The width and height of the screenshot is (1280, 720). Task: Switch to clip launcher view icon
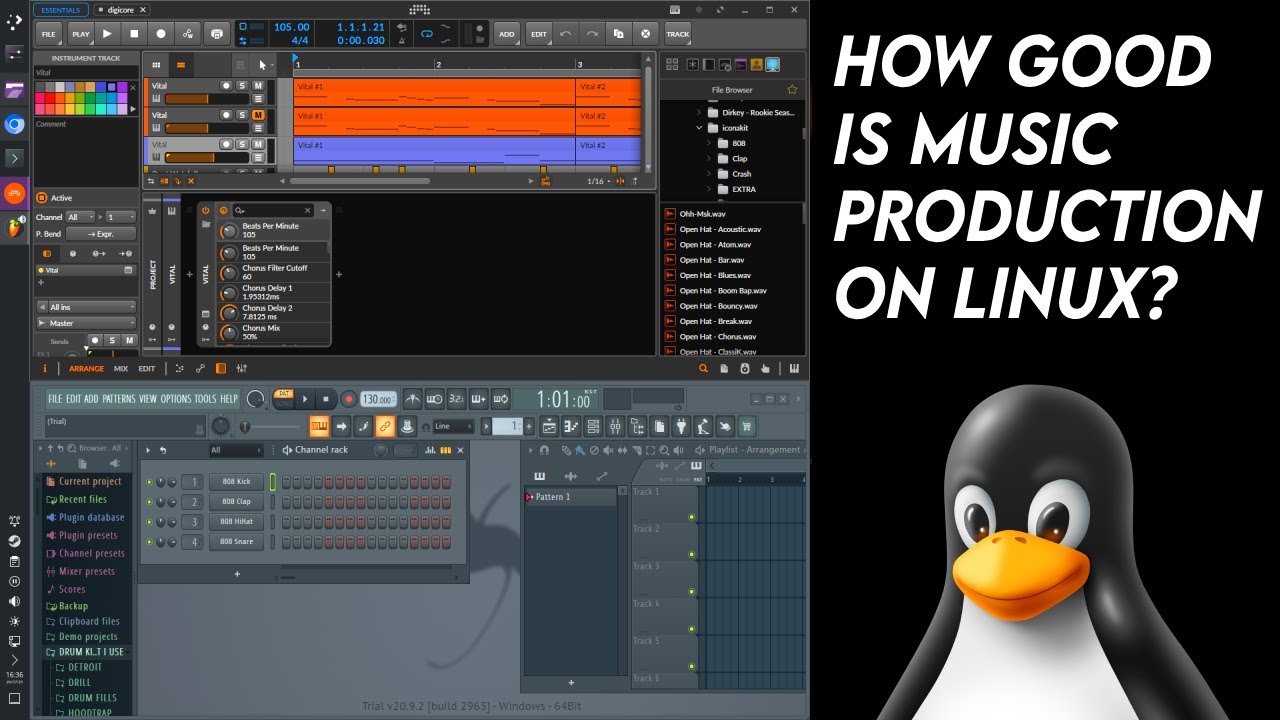[156, 65]
